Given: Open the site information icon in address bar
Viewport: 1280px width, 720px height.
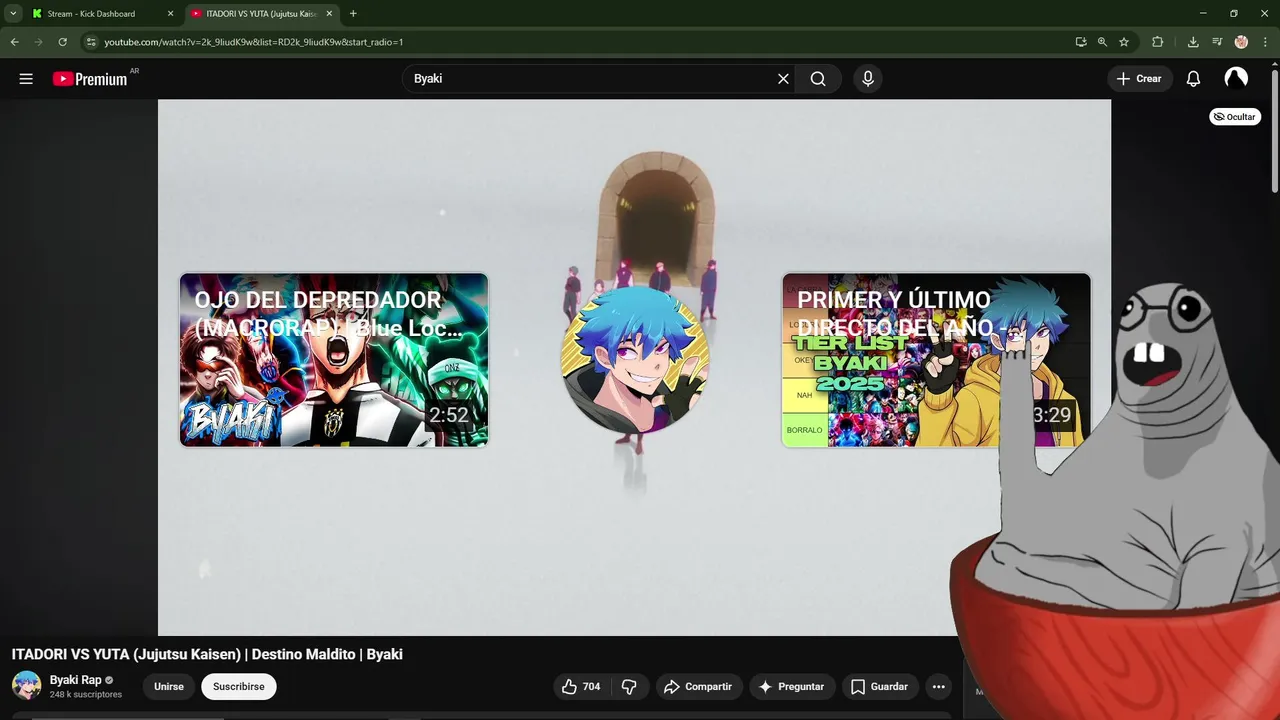Looking at the screenshot, I should 91,42.
